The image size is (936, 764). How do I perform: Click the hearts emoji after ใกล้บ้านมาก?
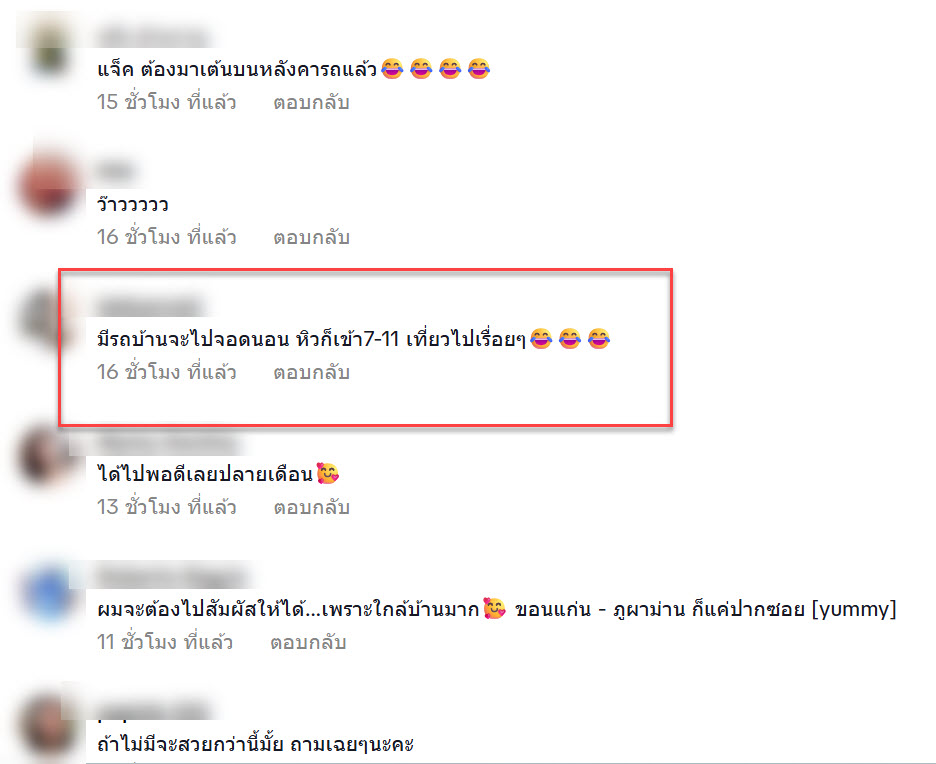494,608
